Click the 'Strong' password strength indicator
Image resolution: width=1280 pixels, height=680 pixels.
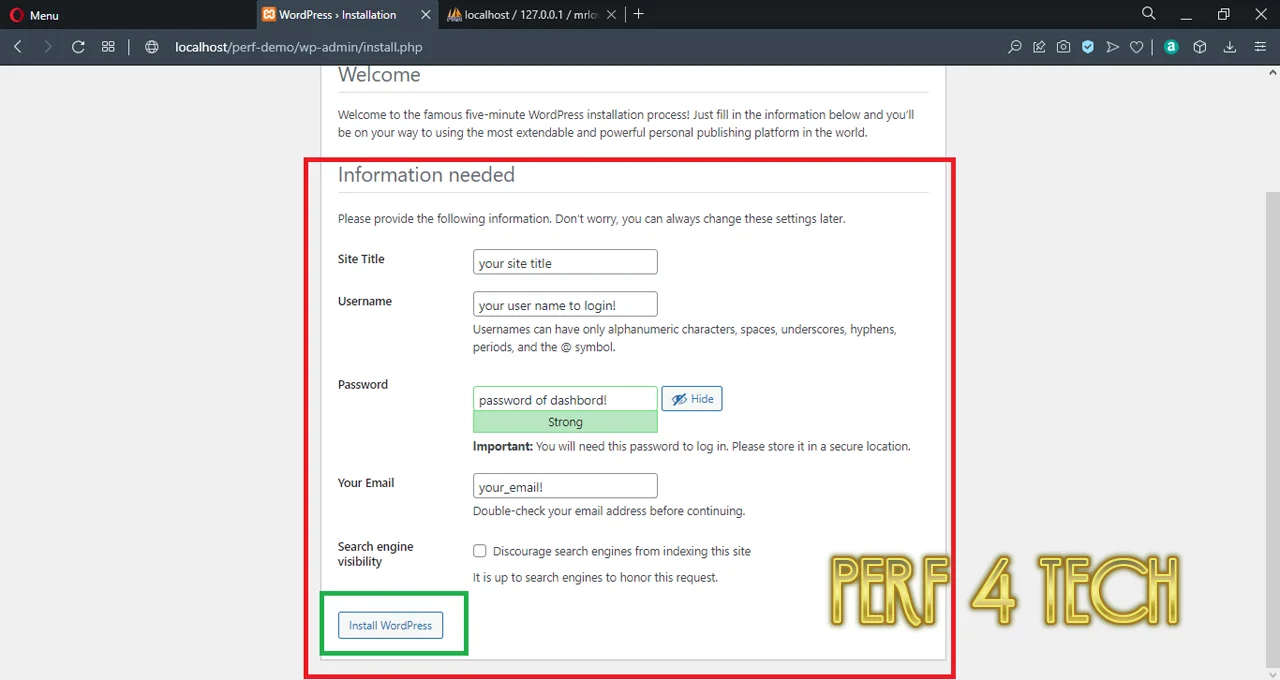coord(565,422)
